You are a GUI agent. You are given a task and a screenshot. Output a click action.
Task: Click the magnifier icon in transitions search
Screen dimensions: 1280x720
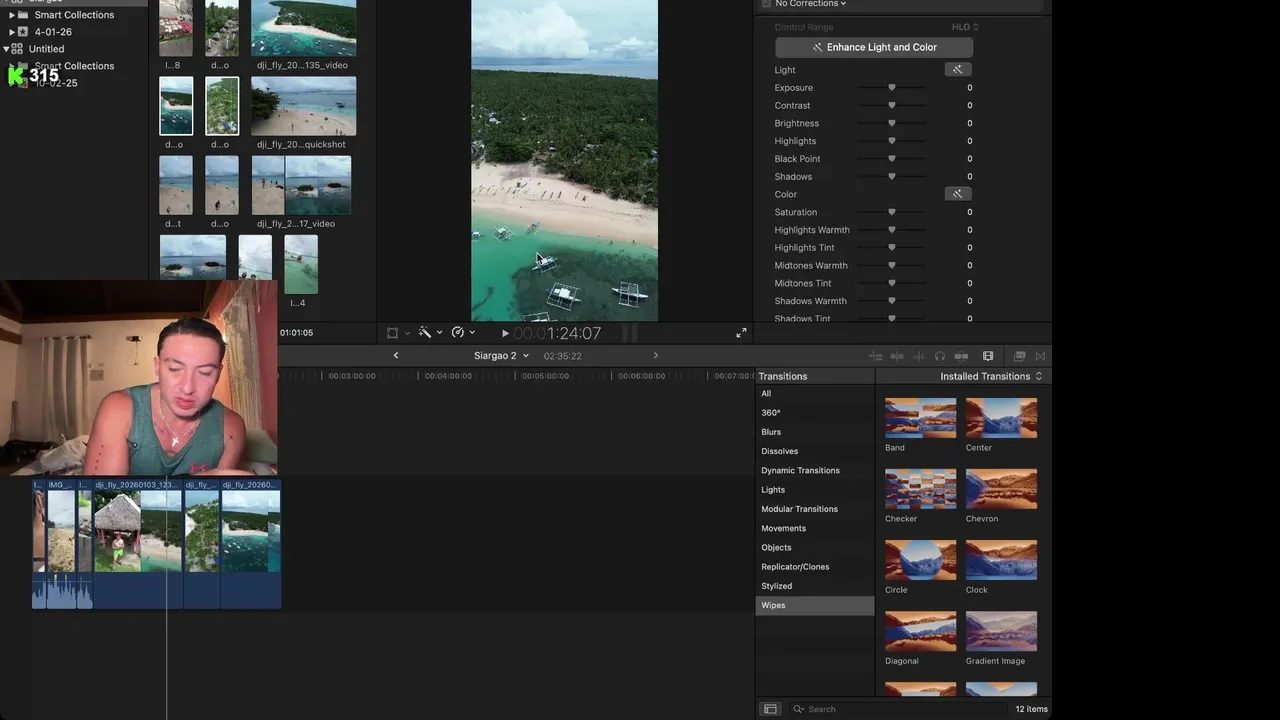[x=798, y=709]
